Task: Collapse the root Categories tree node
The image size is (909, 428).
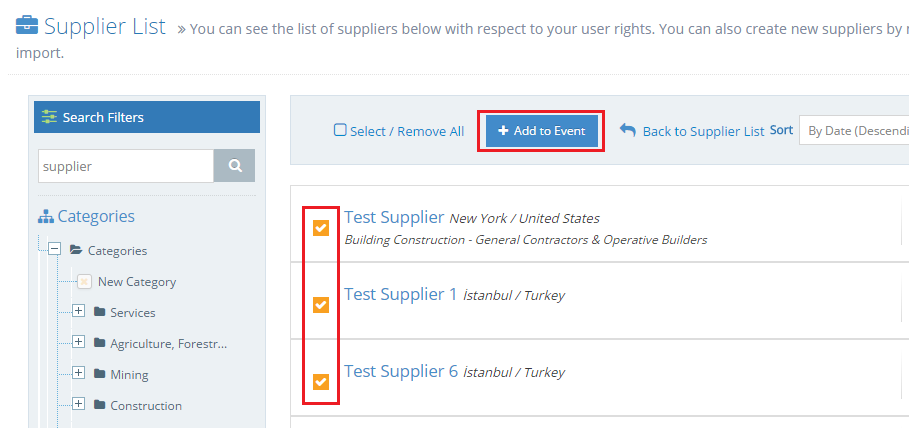Action: (54, 249)
